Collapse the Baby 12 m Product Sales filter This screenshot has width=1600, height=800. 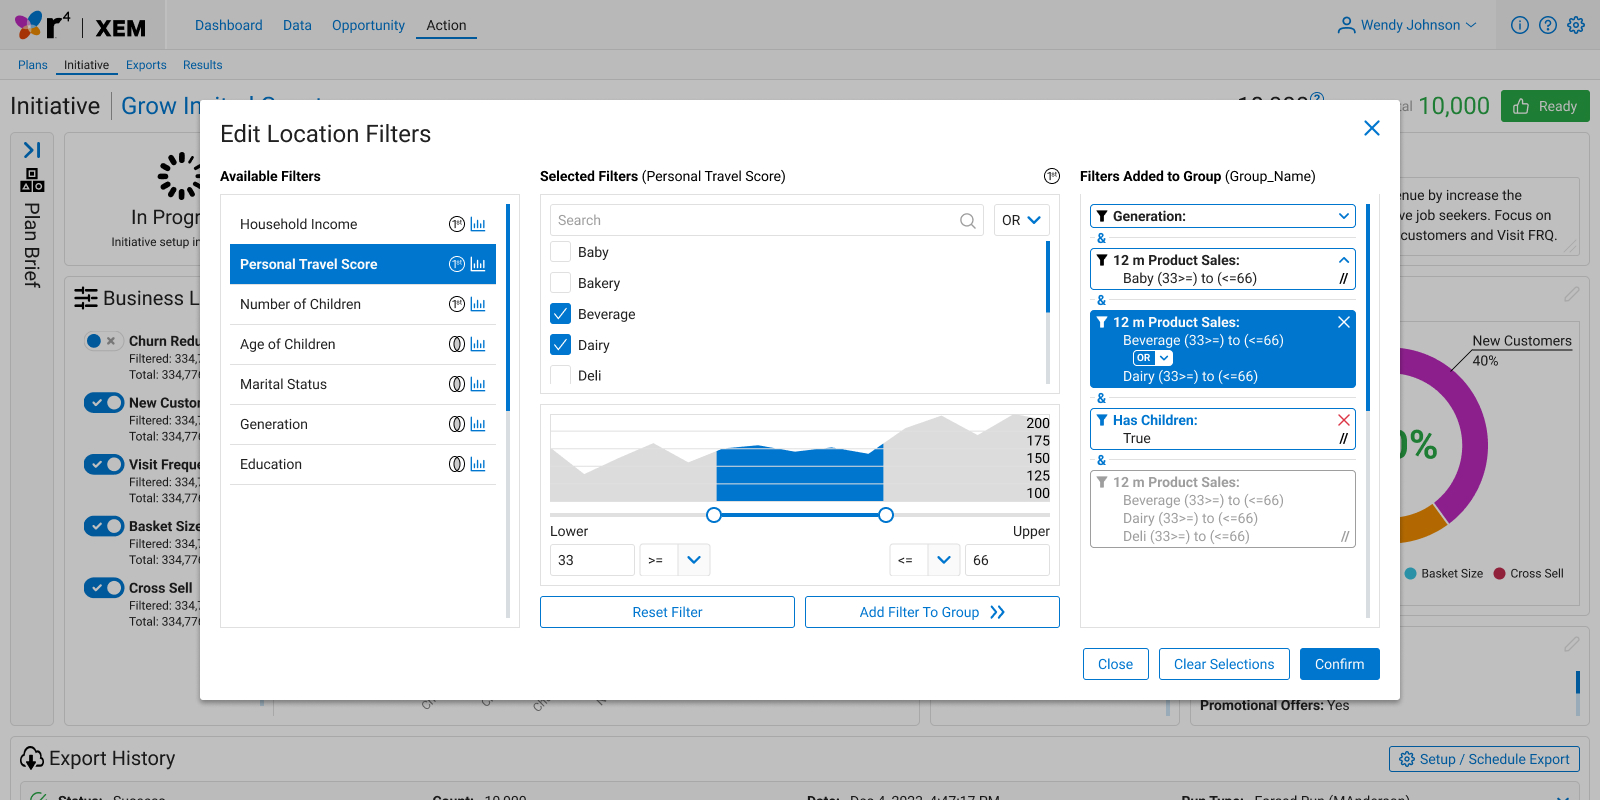(1344, 260)
